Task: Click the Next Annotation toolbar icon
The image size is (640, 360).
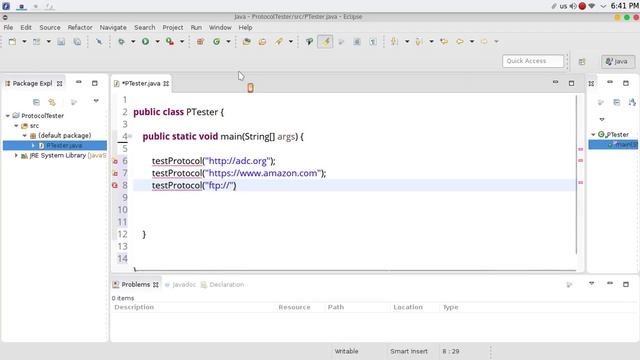Action: coord(394,41)
